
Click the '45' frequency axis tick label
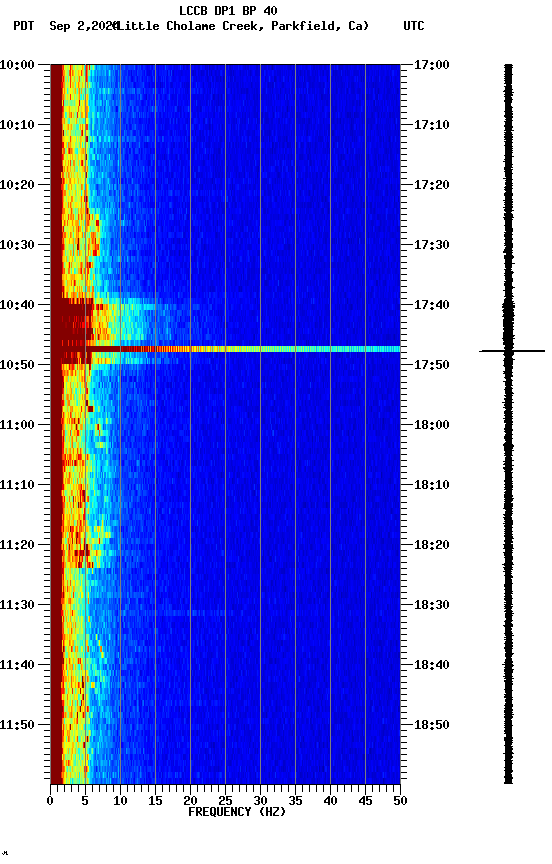click(365, 801)
